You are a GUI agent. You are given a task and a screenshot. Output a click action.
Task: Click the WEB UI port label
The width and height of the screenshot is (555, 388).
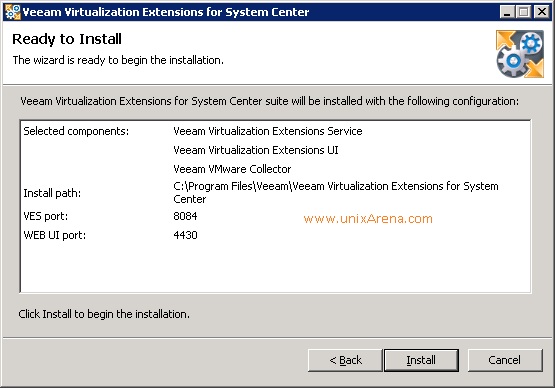(x=55, y=235)
